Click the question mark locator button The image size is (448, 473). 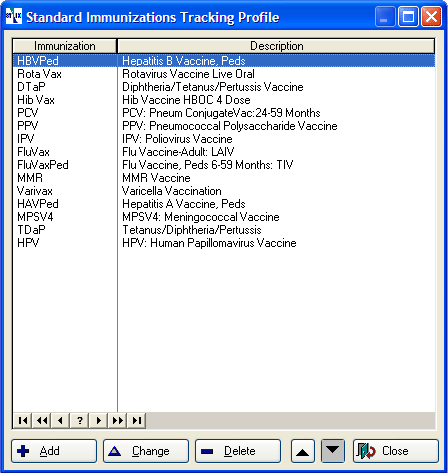pos(80,420)
